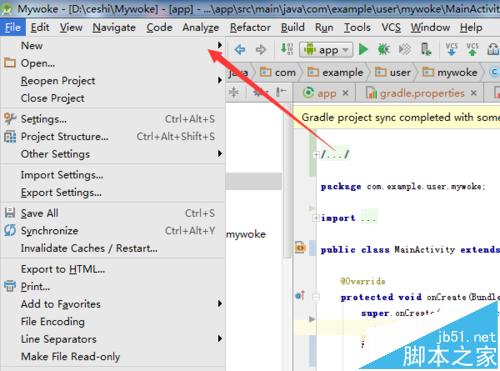
Task: Click the Save All floppy disk icon
Action: [x=10, y=213]
